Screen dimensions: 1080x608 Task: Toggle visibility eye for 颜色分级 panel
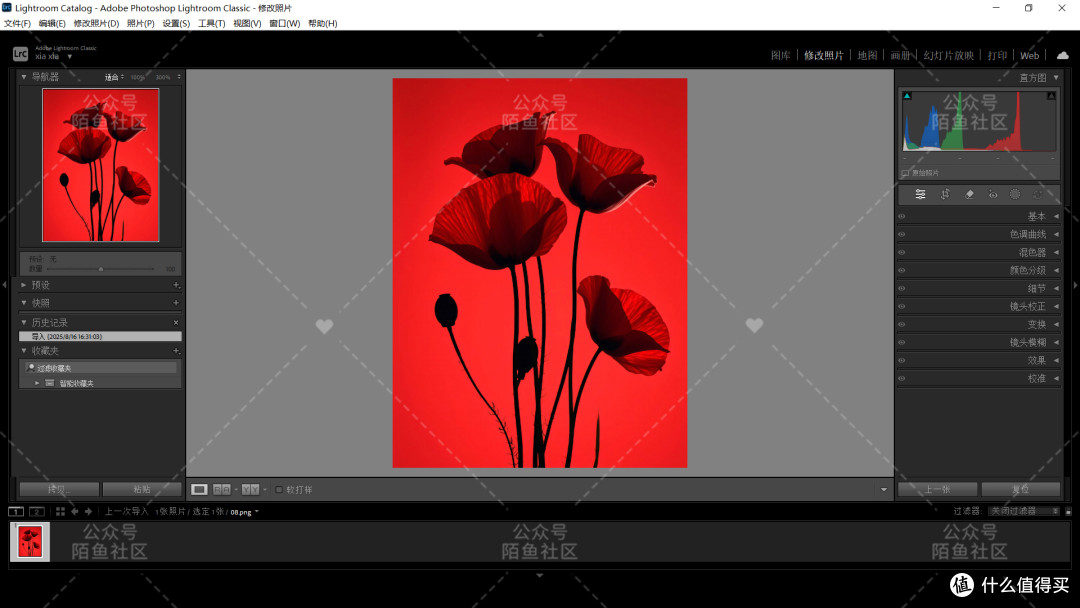click(902, 270)
